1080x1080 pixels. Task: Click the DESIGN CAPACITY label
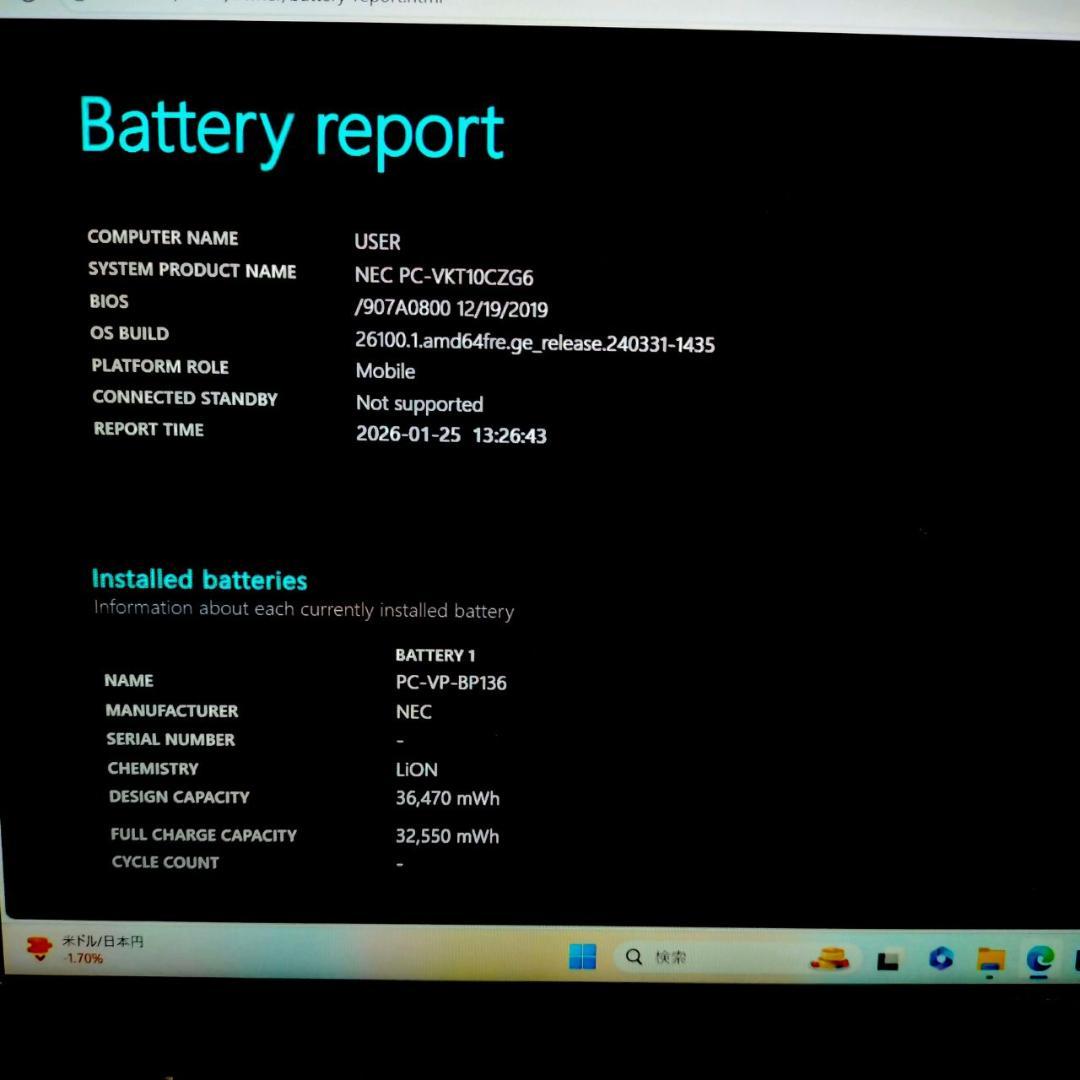pos(179,797)
